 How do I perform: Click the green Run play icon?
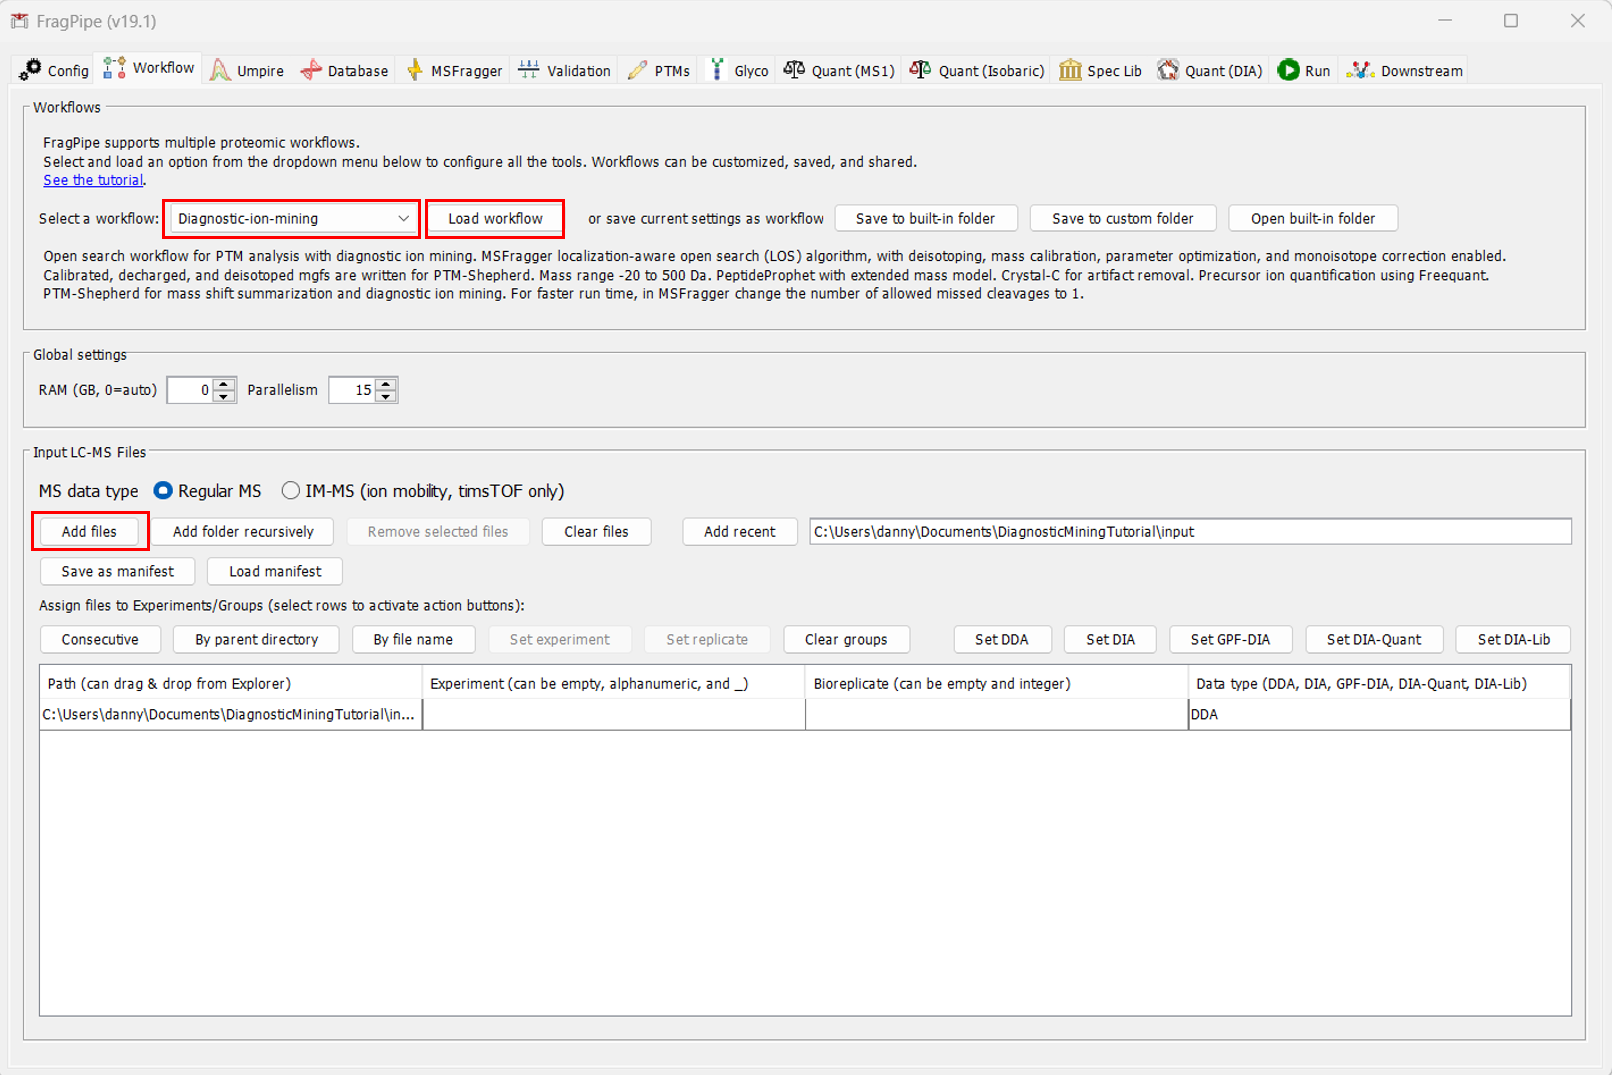[x=1289, y=70]
